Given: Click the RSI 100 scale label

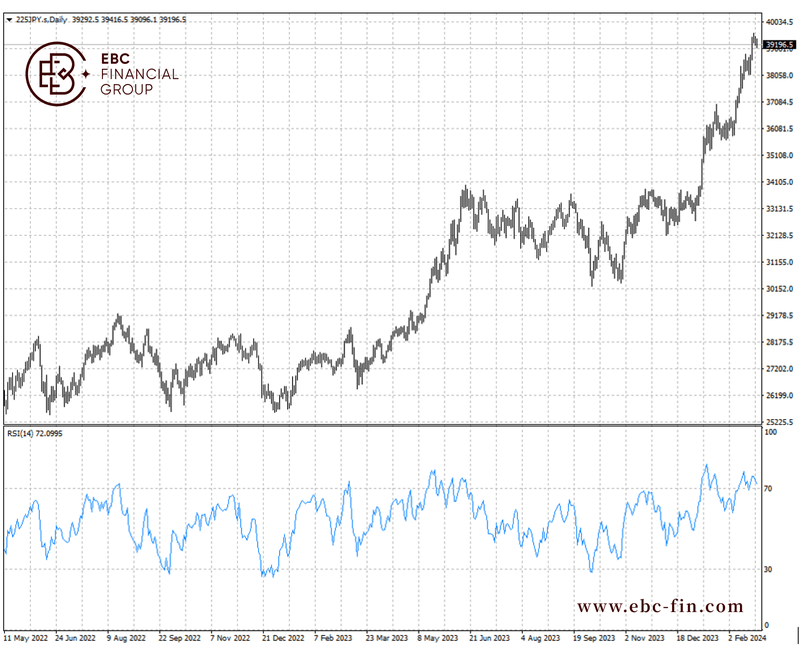Looking at the screenshot, I should 771,432.
